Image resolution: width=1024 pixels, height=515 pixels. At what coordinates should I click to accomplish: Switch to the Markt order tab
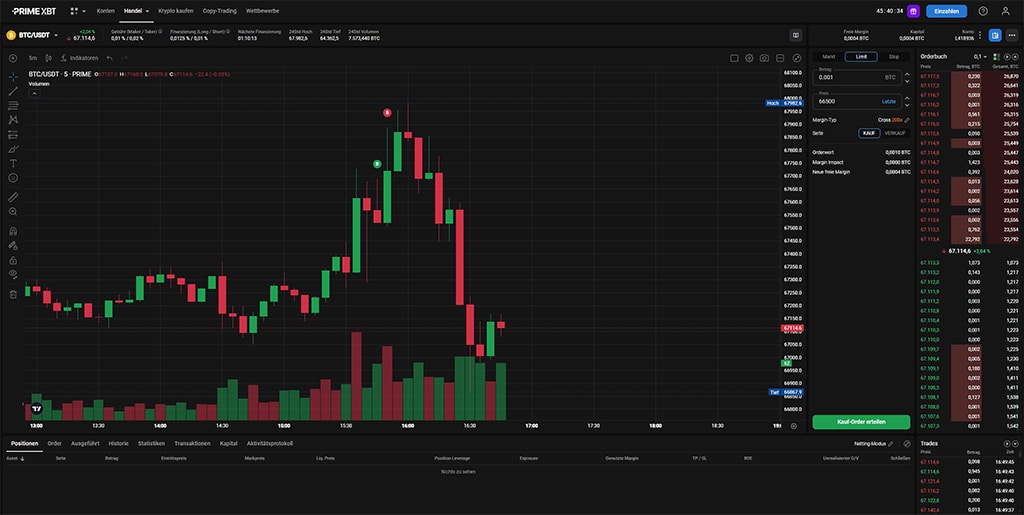click(x=828, y=57)
